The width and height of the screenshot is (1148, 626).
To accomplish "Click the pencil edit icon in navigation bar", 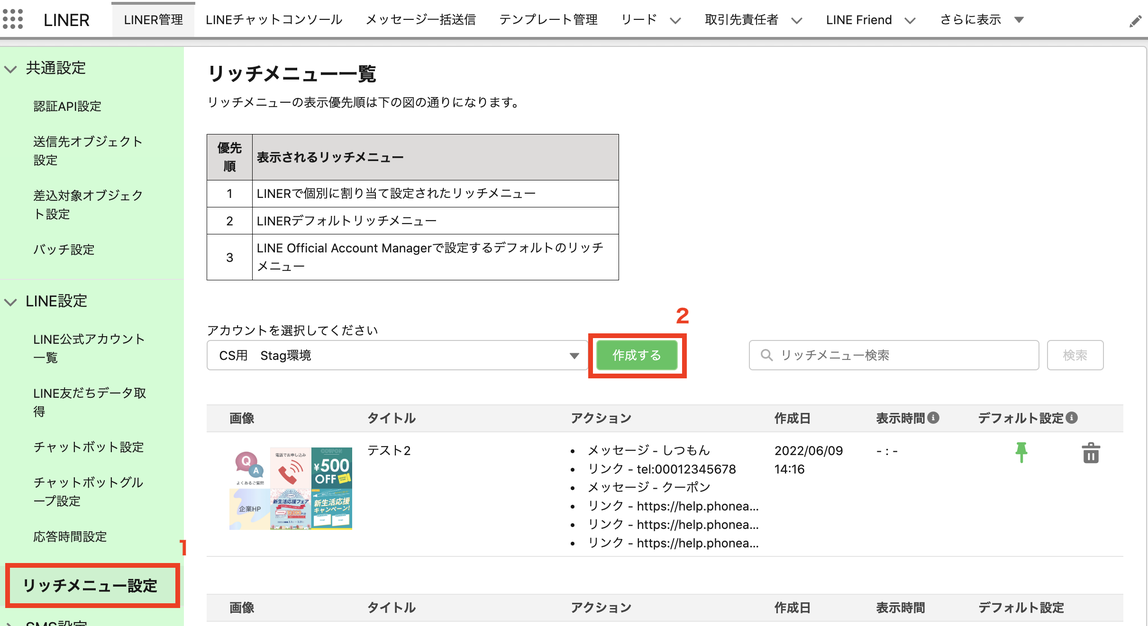I will (1135, 21).
